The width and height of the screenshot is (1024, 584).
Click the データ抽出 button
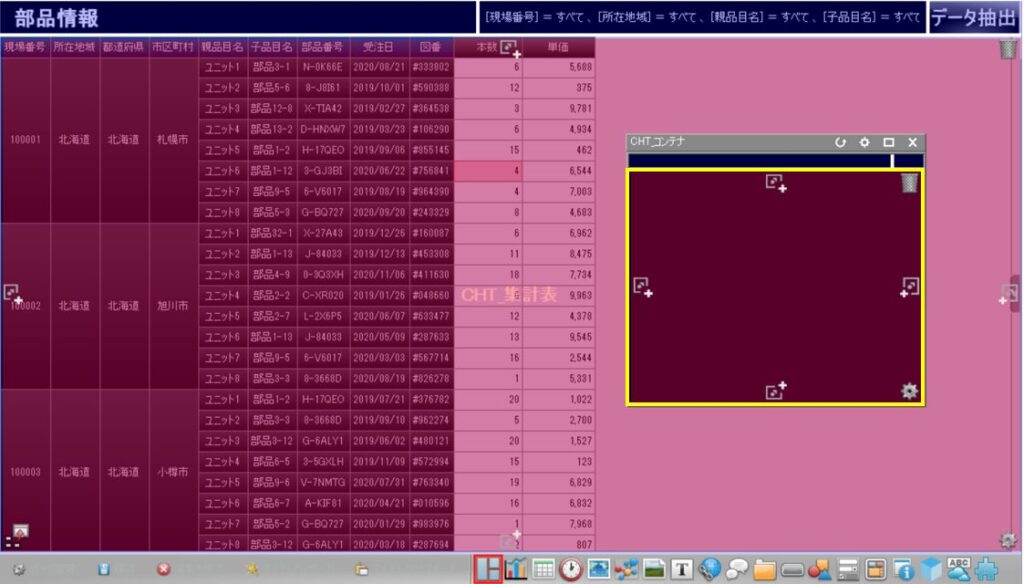pyautogui.click(x=974, y=17)
